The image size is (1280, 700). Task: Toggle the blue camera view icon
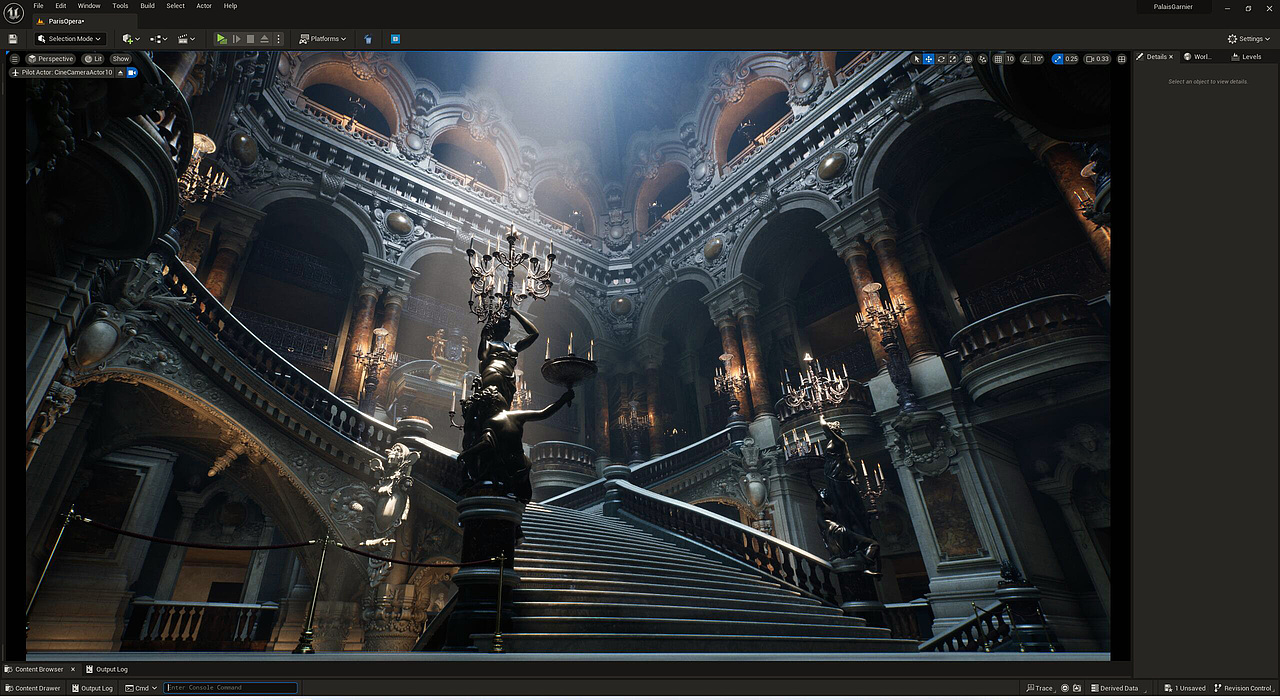click(x=131, y=73)
